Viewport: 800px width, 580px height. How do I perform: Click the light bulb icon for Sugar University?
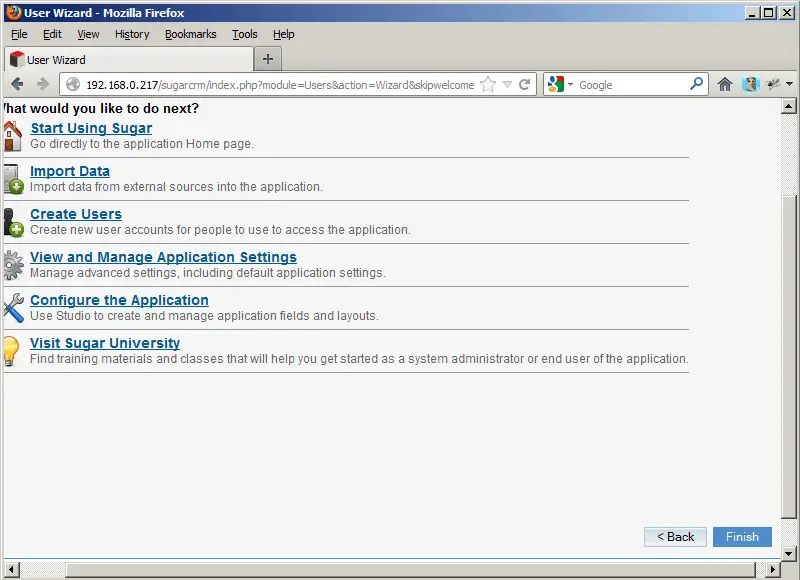tap(11, 351)
